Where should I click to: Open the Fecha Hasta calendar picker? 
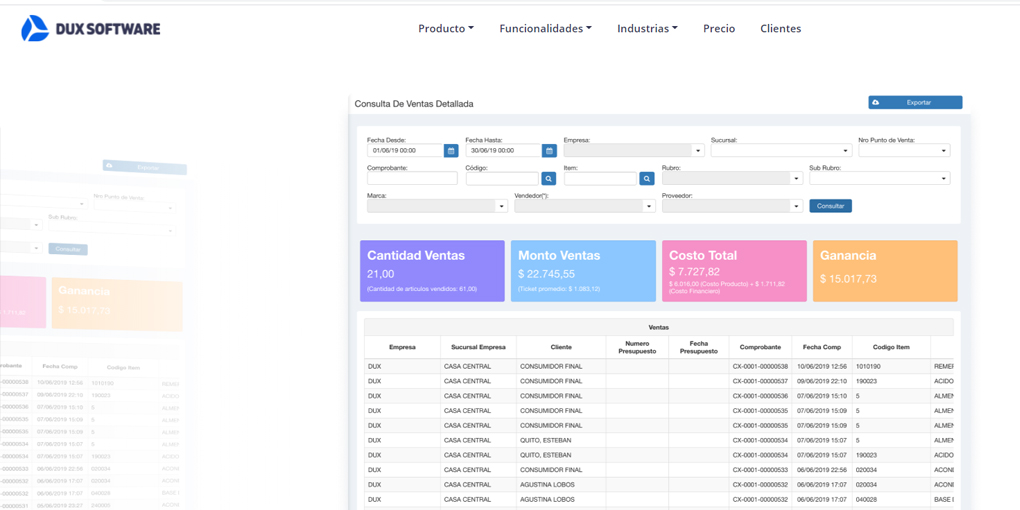549,151
